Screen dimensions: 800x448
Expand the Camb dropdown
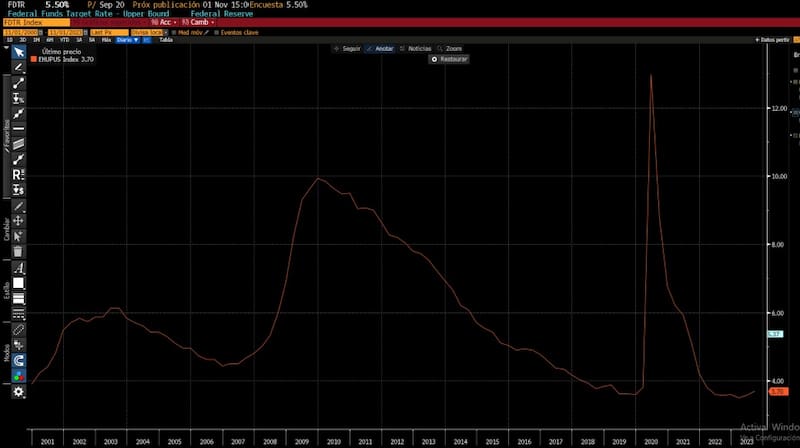pos(197,22)
